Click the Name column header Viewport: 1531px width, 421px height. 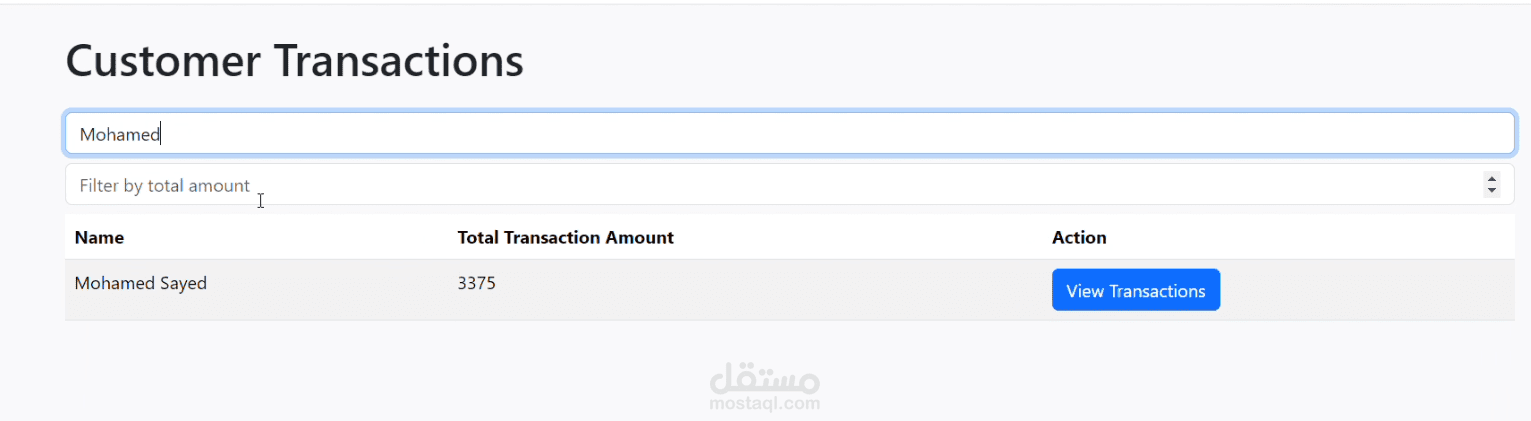pyautogui.click(x=99, y=237)
